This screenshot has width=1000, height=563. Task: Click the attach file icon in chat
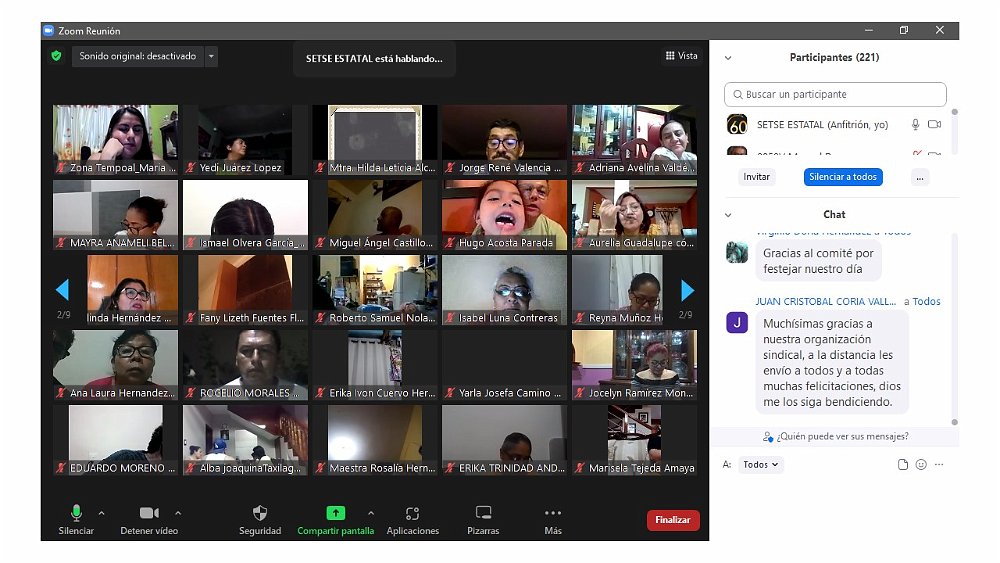[x=903, y=465]
